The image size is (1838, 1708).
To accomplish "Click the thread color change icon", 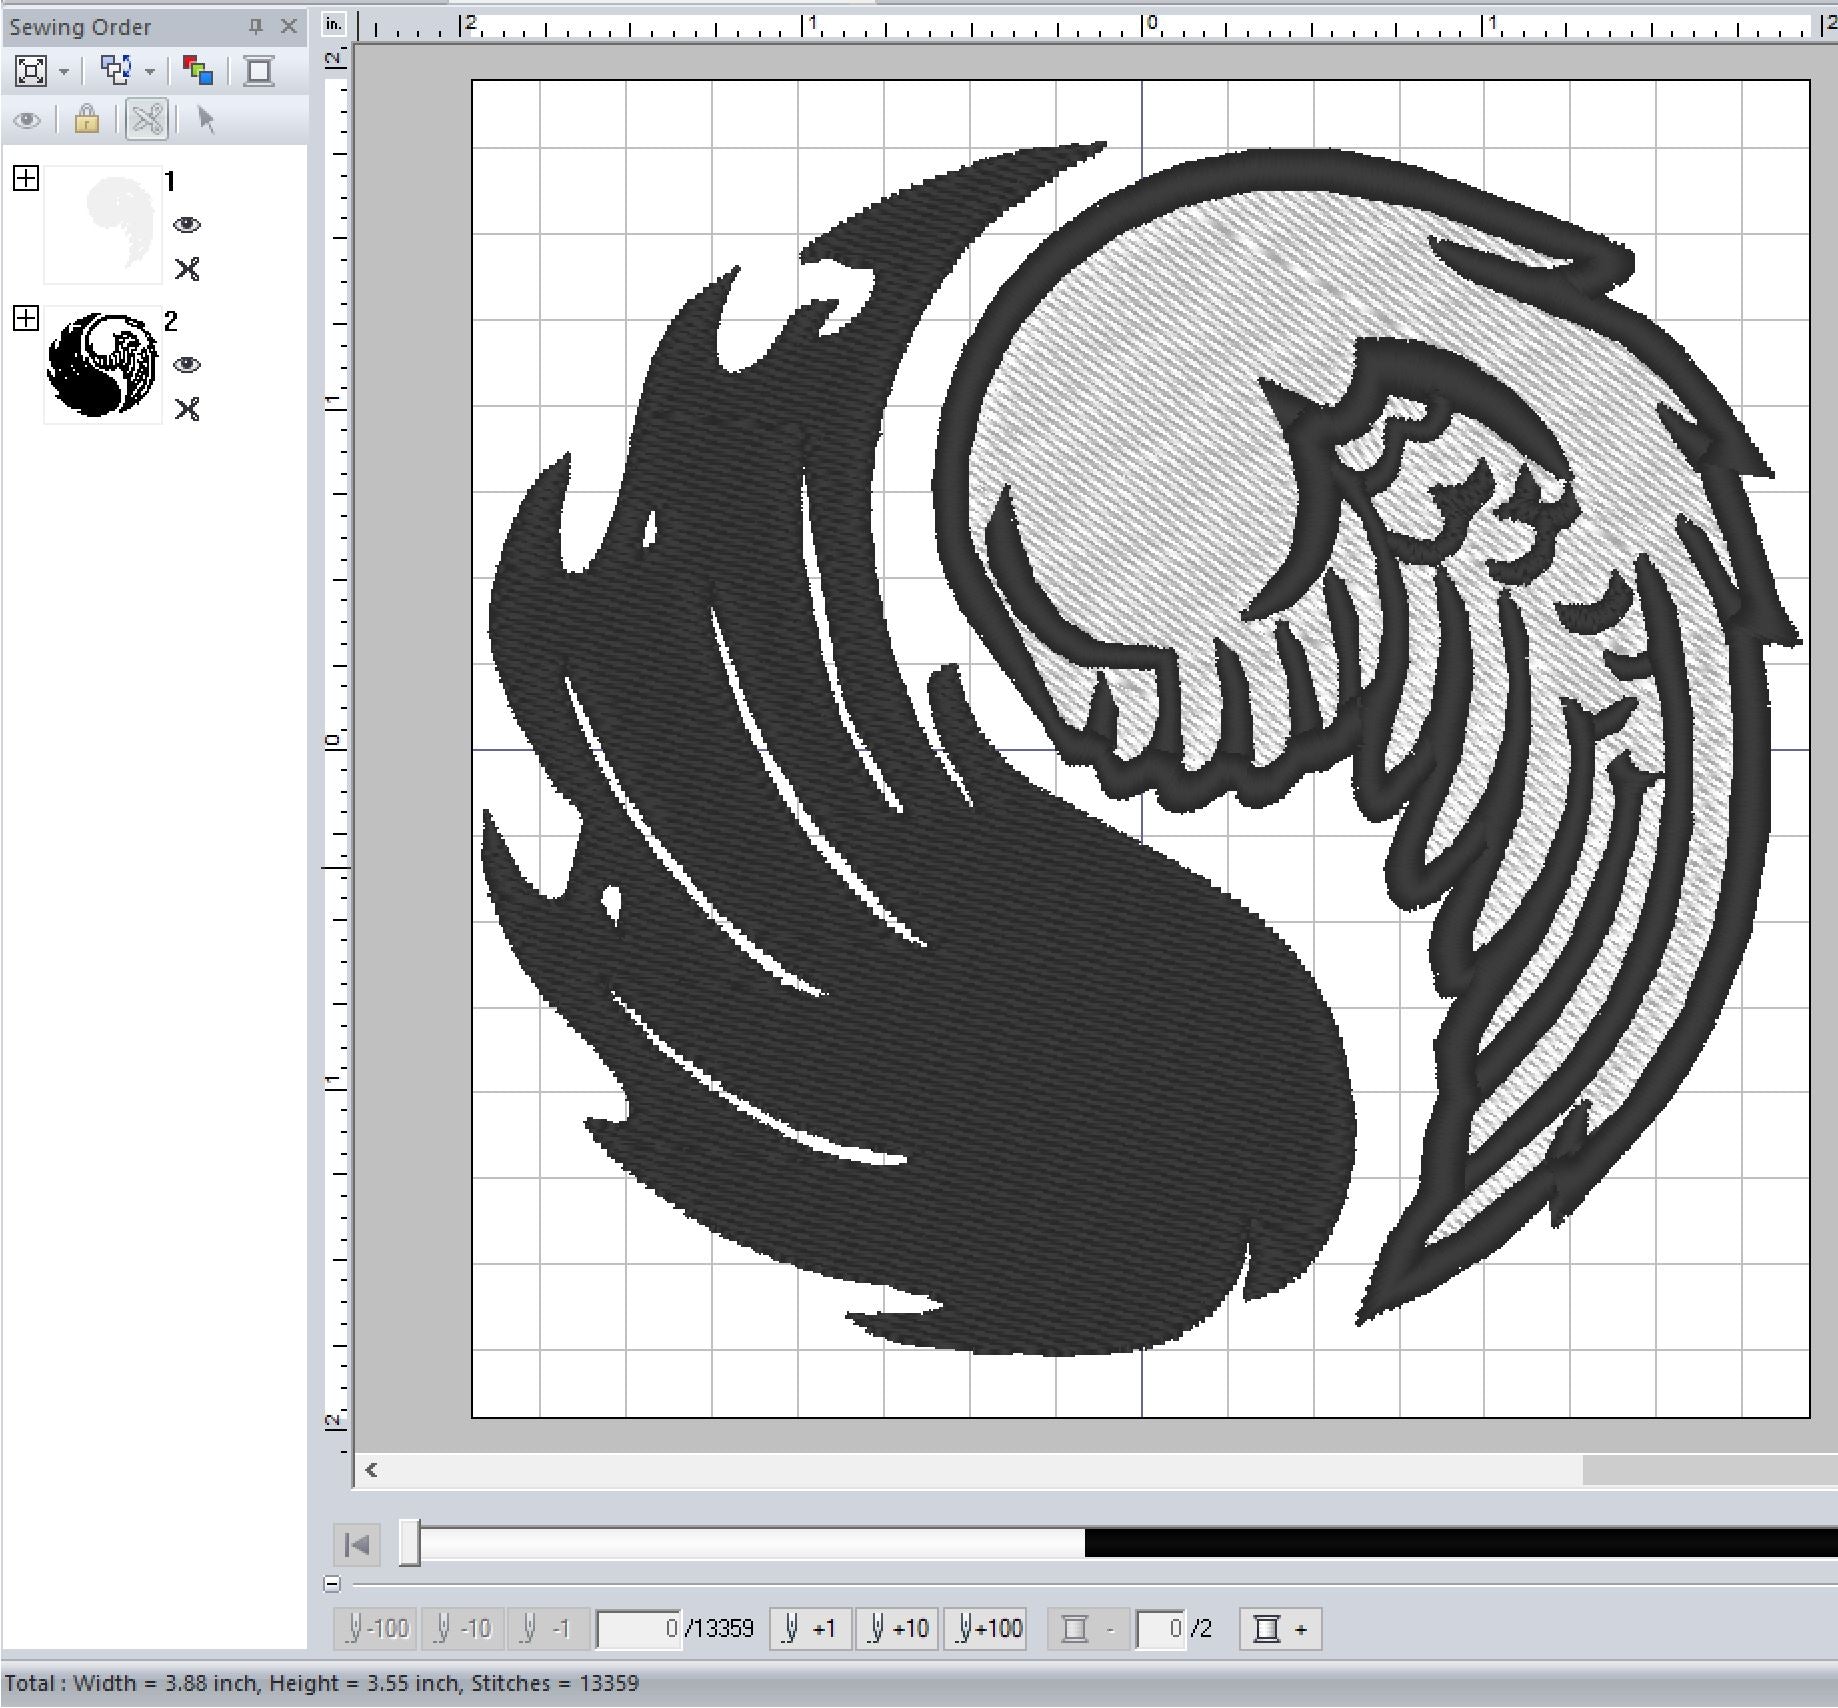I will (198, 71).
